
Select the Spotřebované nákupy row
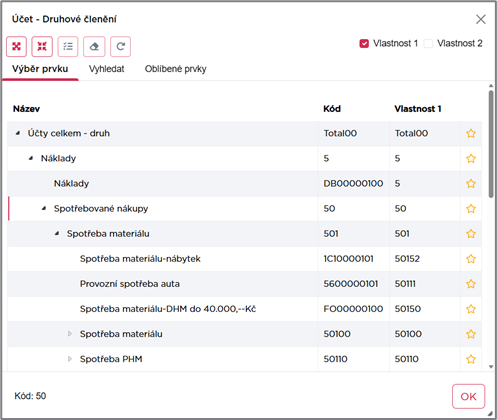point(244,209)
